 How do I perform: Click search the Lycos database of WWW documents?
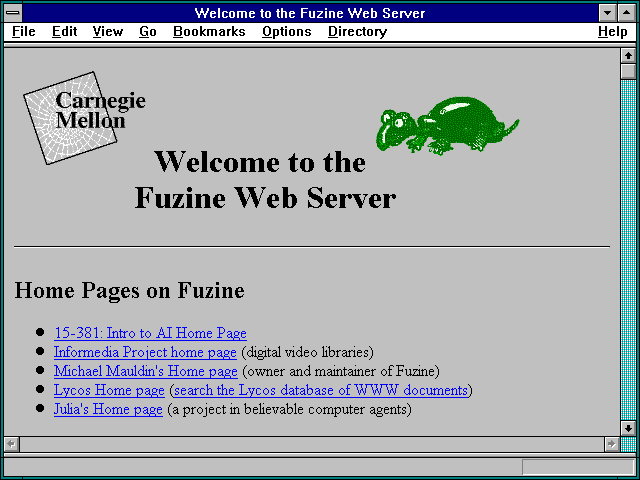(x=321, y=390)
